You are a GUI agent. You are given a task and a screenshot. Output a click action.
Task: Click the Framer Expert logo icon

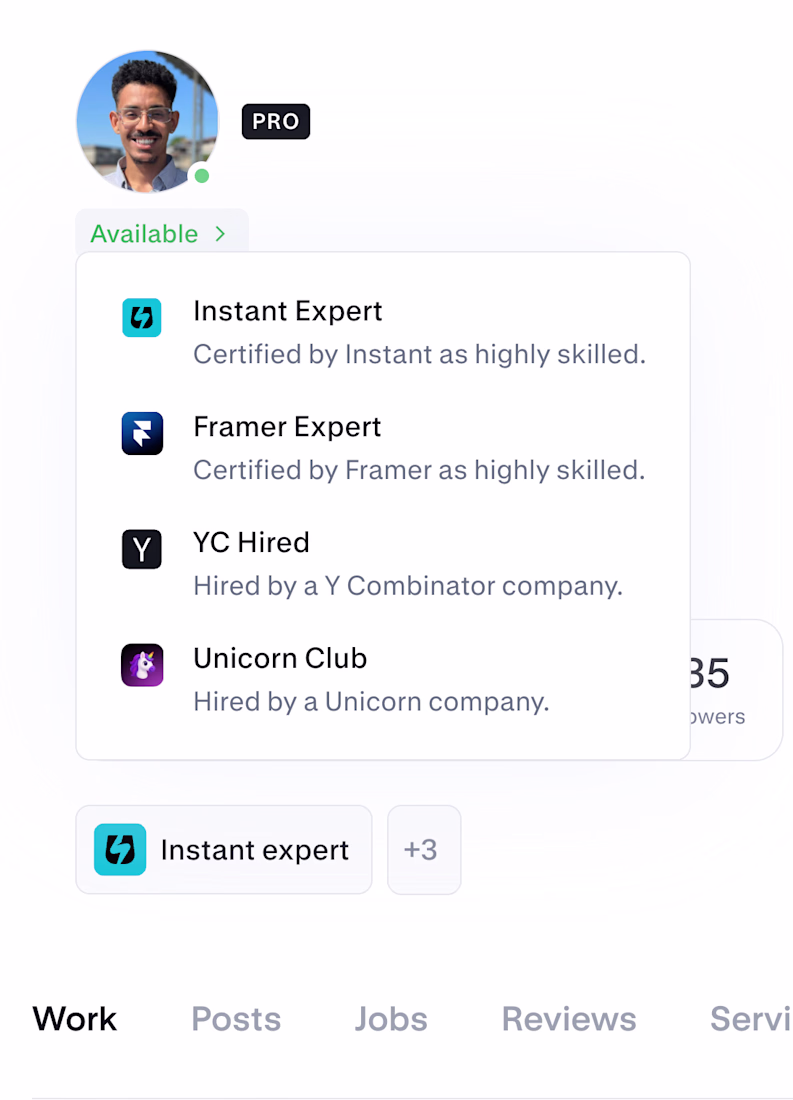point(142,434)
